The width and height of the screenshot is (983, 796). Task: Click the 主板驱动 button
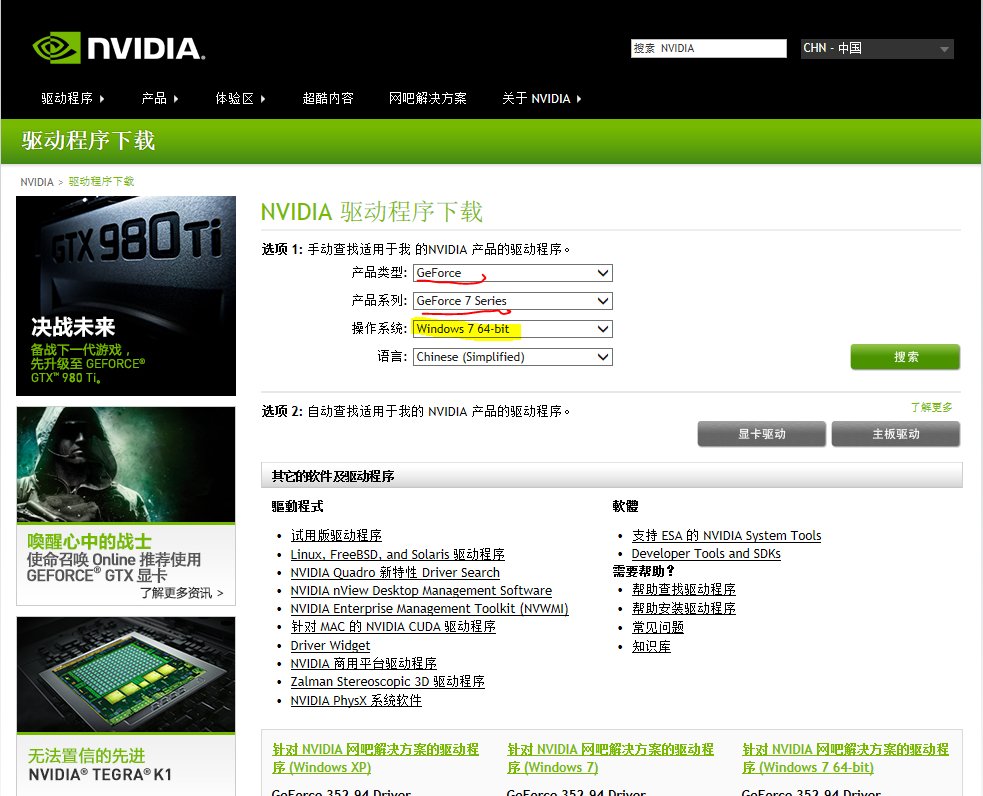[x=895, y=433]
